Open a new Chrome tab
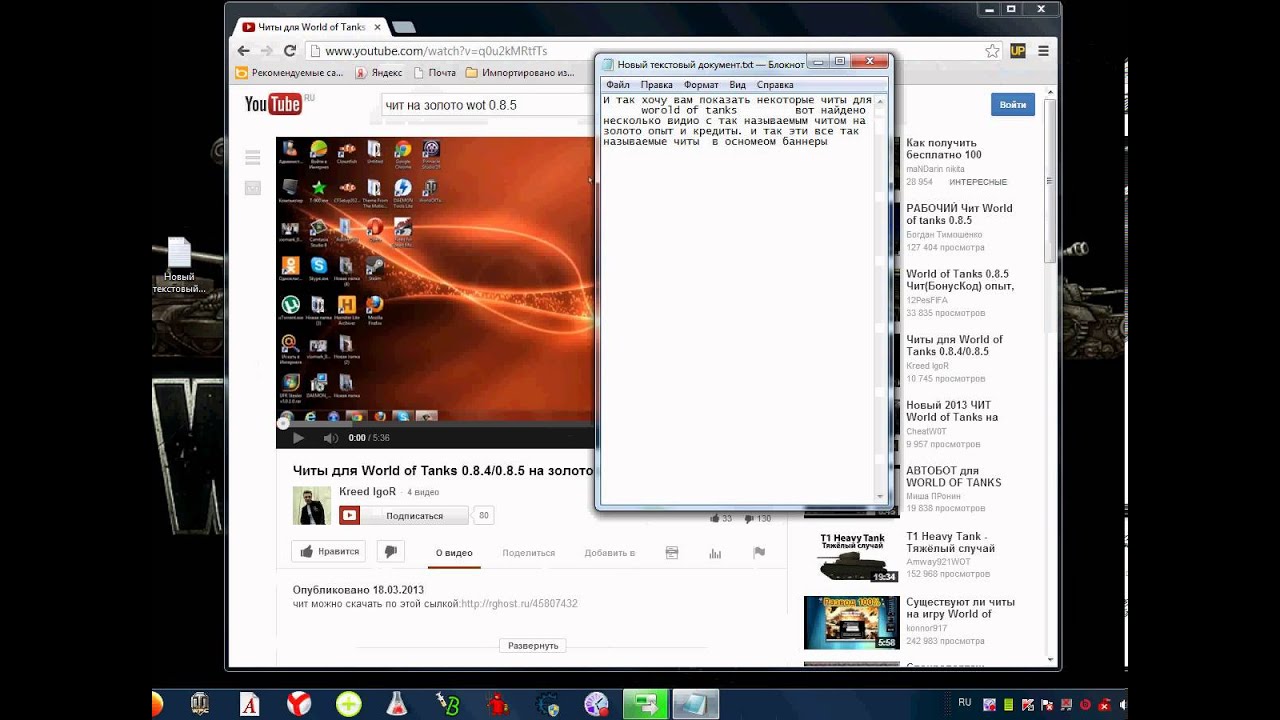 point(404,27)
